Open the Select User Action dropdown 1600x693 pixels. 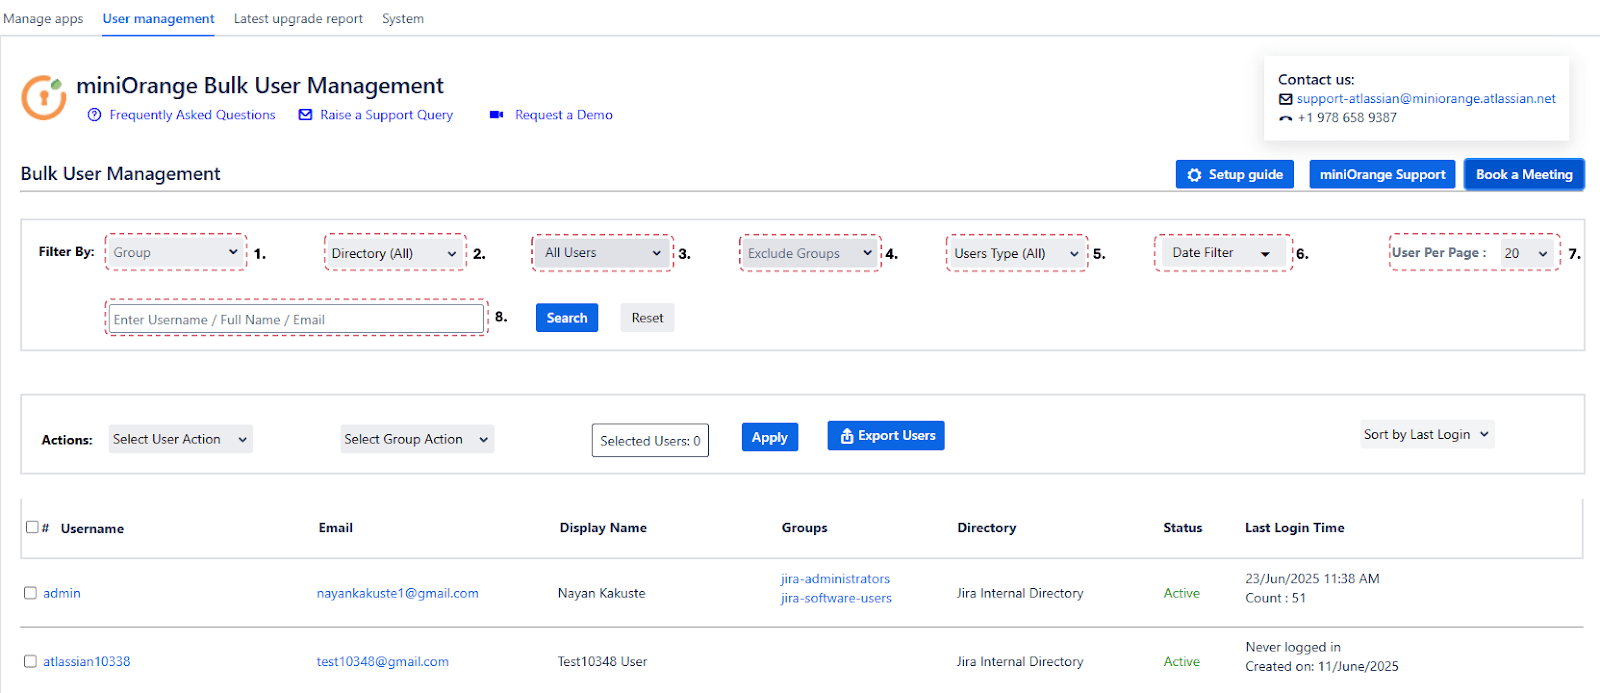click(x=180, y=439)
